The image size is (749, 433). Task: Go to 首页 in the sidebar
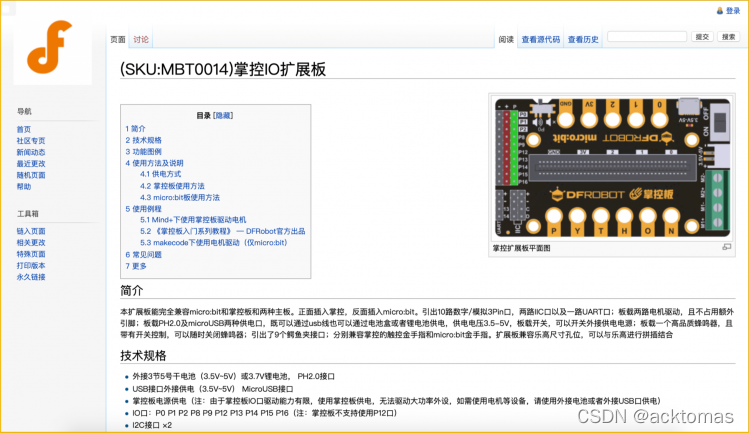[x=24, y=130]
